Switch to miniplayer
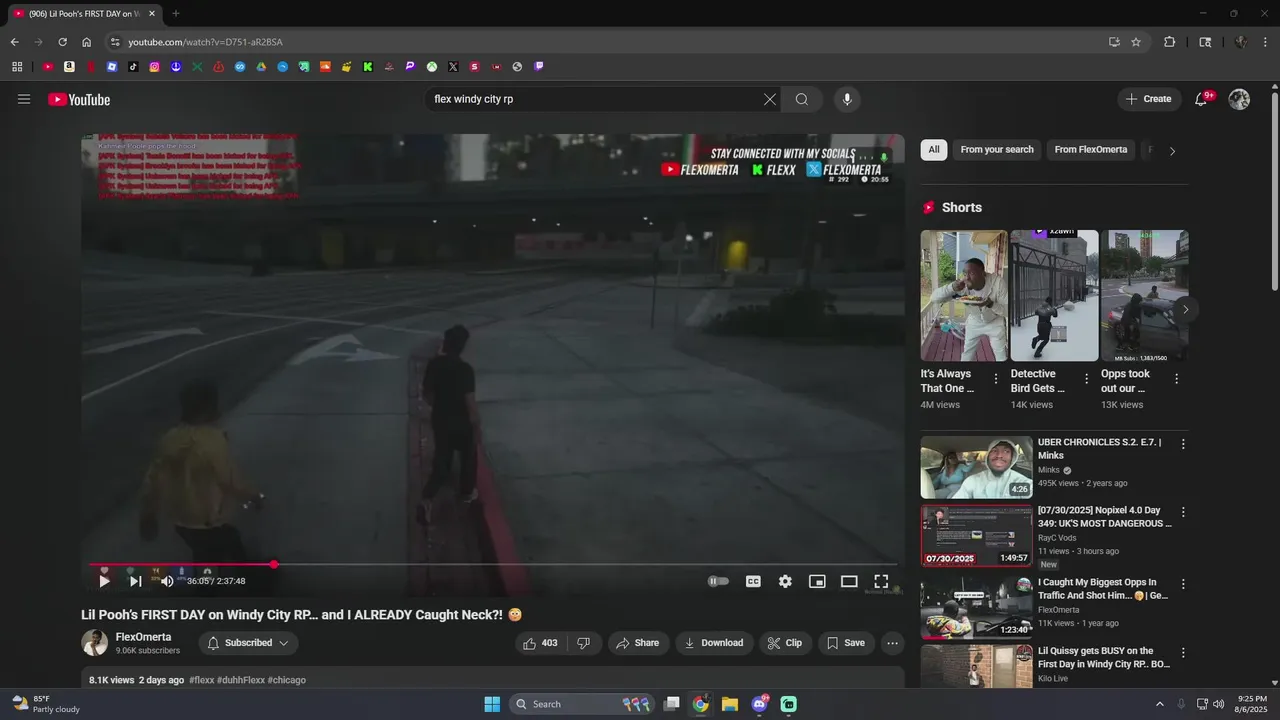This screenshot has width=1280, height=720. click(x=817, y=581)
